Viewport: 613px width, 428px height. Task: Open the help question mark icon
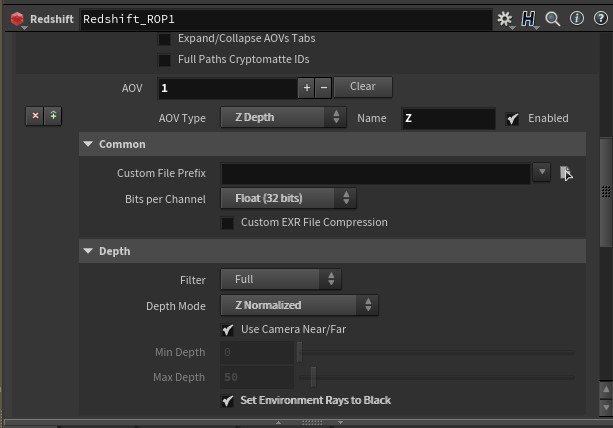point(598,18)
